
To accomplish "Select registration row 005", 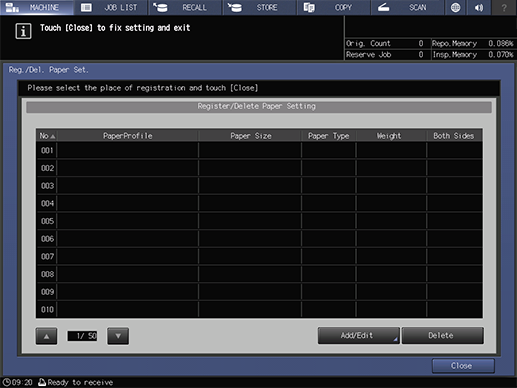I will click(259, 221).
